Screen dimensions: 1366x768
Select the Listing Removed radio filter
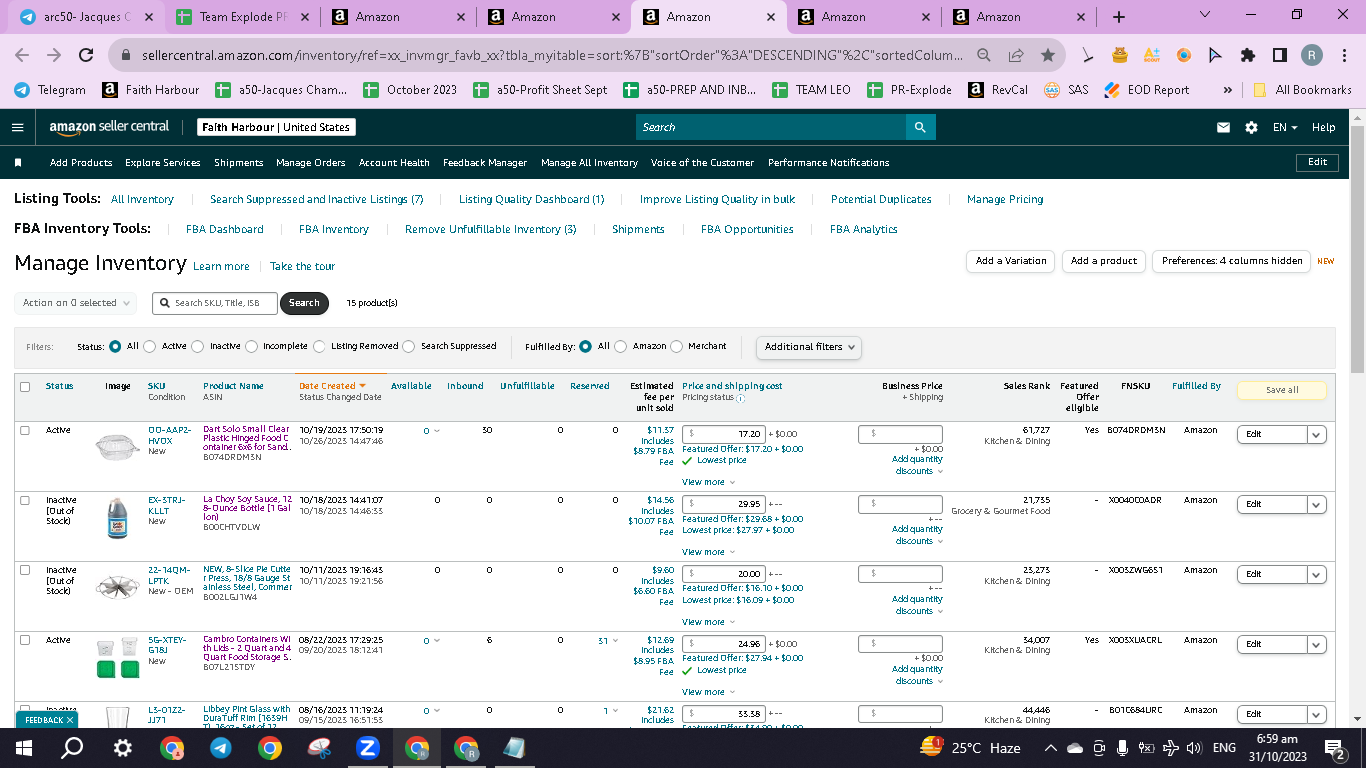click(x=320, y=346)
